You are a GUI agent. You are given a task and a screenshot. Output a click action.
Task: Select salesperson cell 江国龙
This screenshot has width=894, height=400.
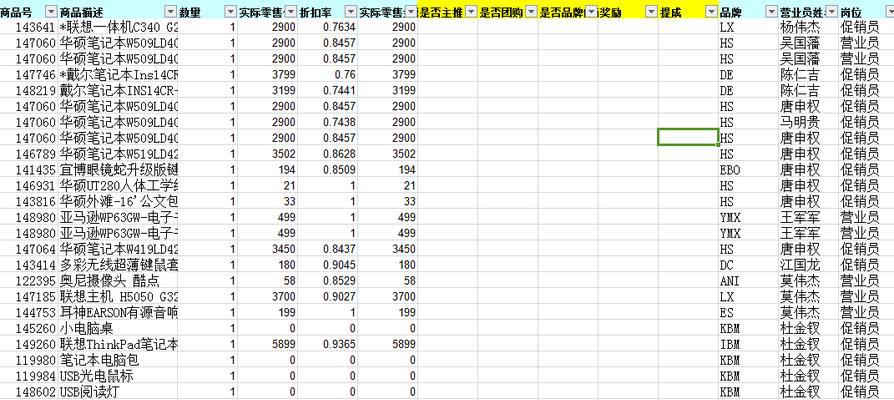tap(808, 265)
